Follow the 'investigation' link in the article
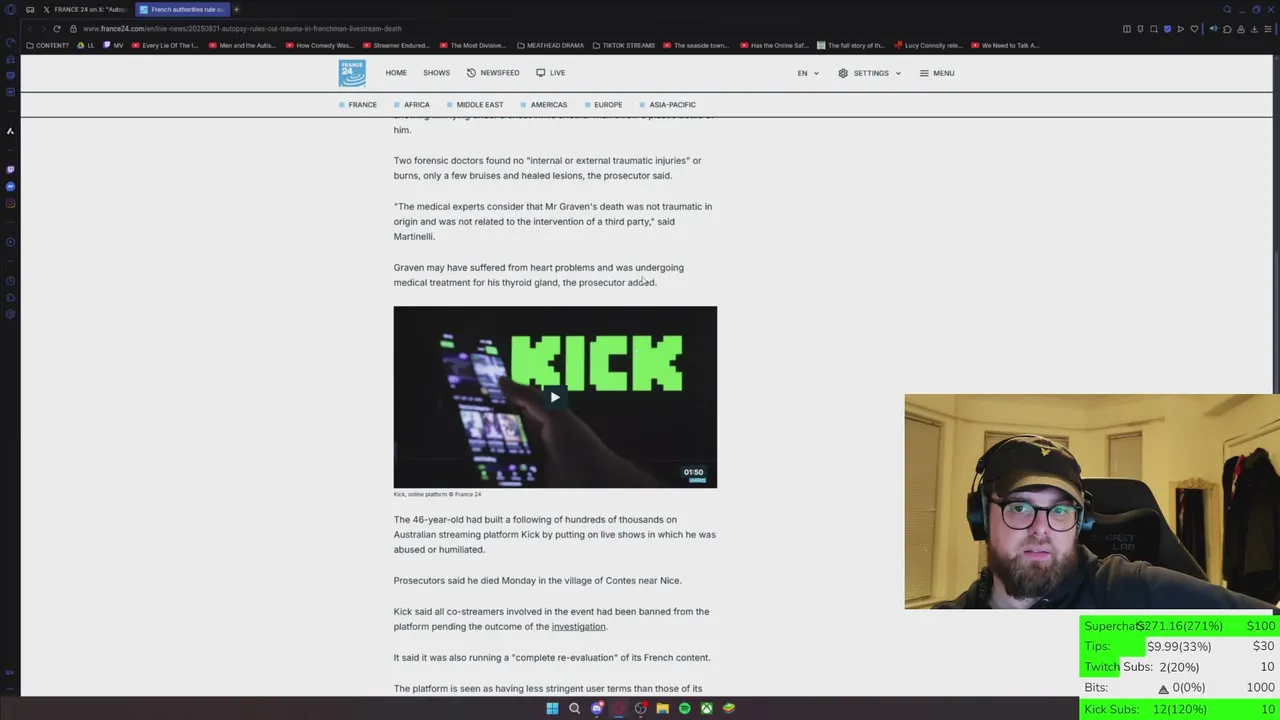Image resolution: width=1280 pixels, height=720 pixels. (579, 627)
